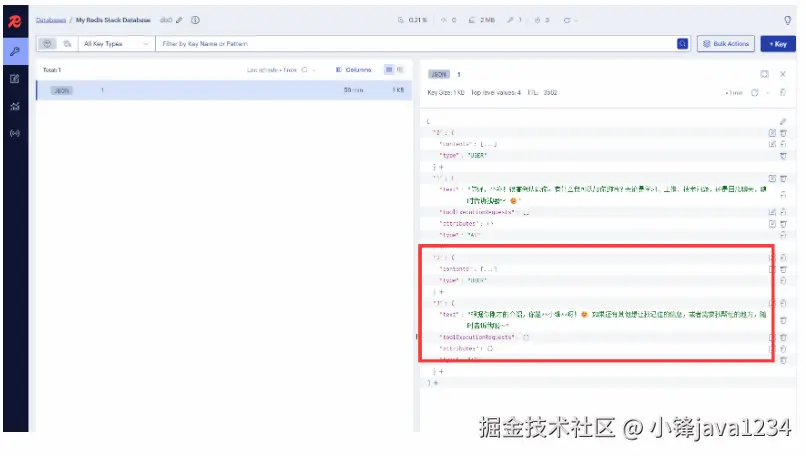
Task: Open the All Key Types dropdown
Action: [x=117, y=44]
